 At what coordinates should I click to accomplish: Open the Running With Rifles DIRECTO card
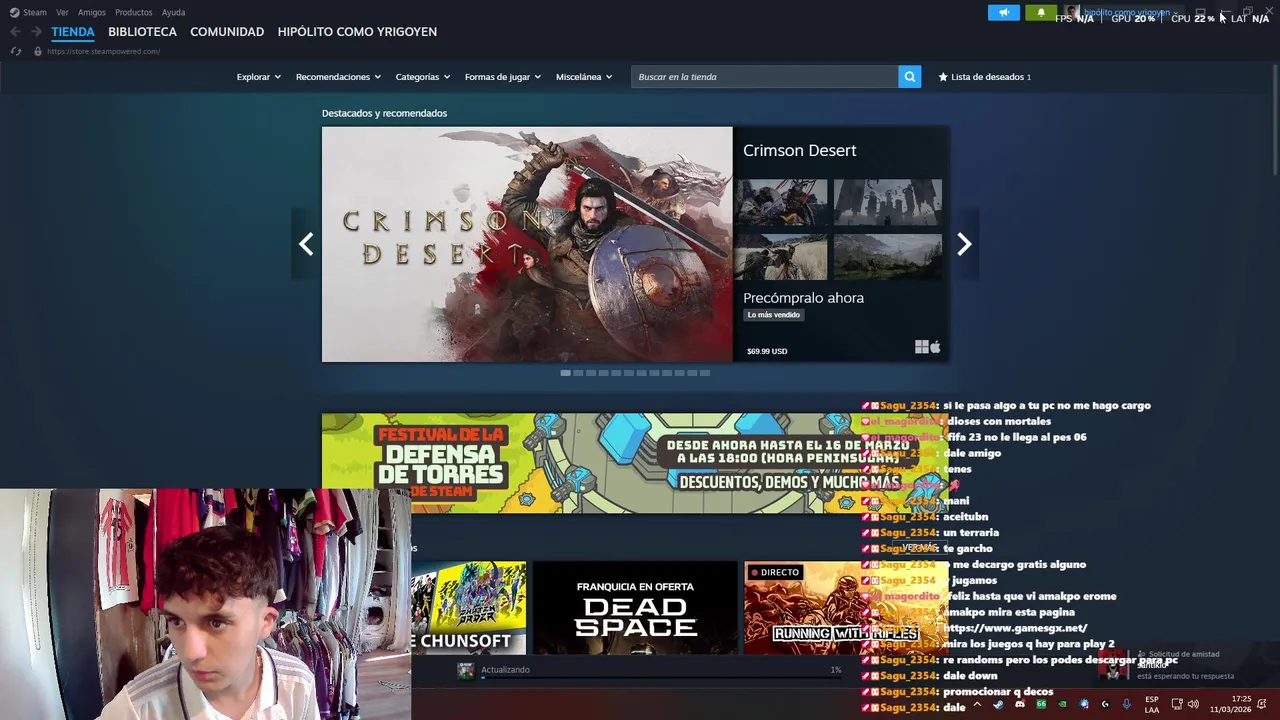[x=845, y=608]
